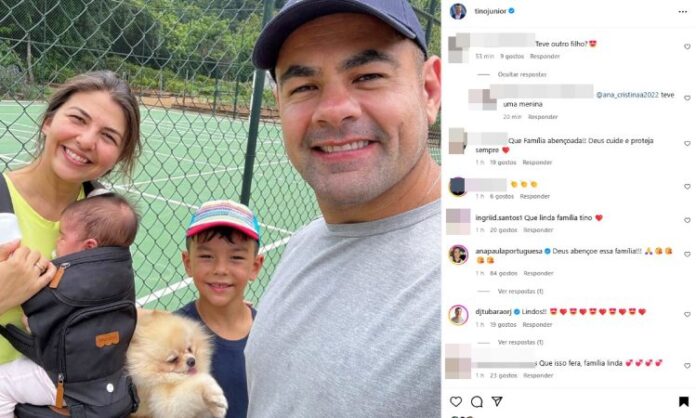Expand "Ver respostas (1)" under anapaulaportuguesa
This screenshot has height=418, width=696.
521,292
